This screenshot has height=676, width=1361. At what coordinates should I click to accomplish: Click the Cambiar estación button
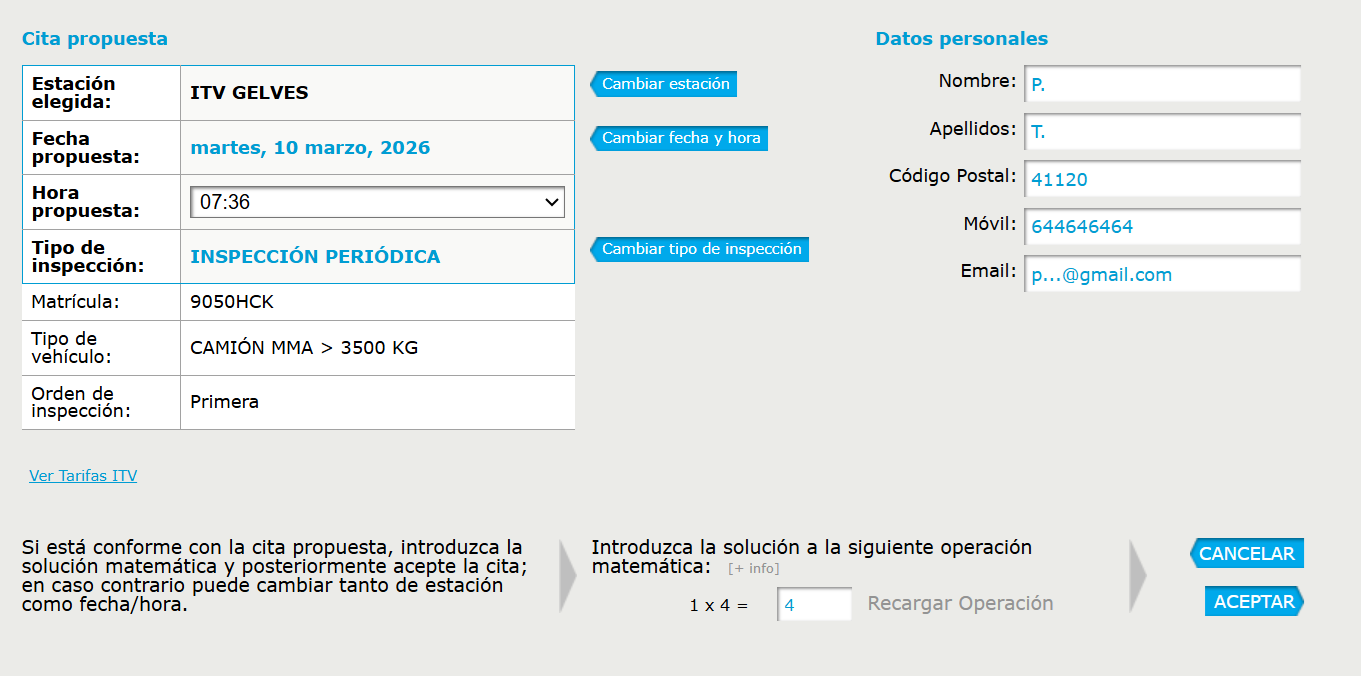(665, 84)
